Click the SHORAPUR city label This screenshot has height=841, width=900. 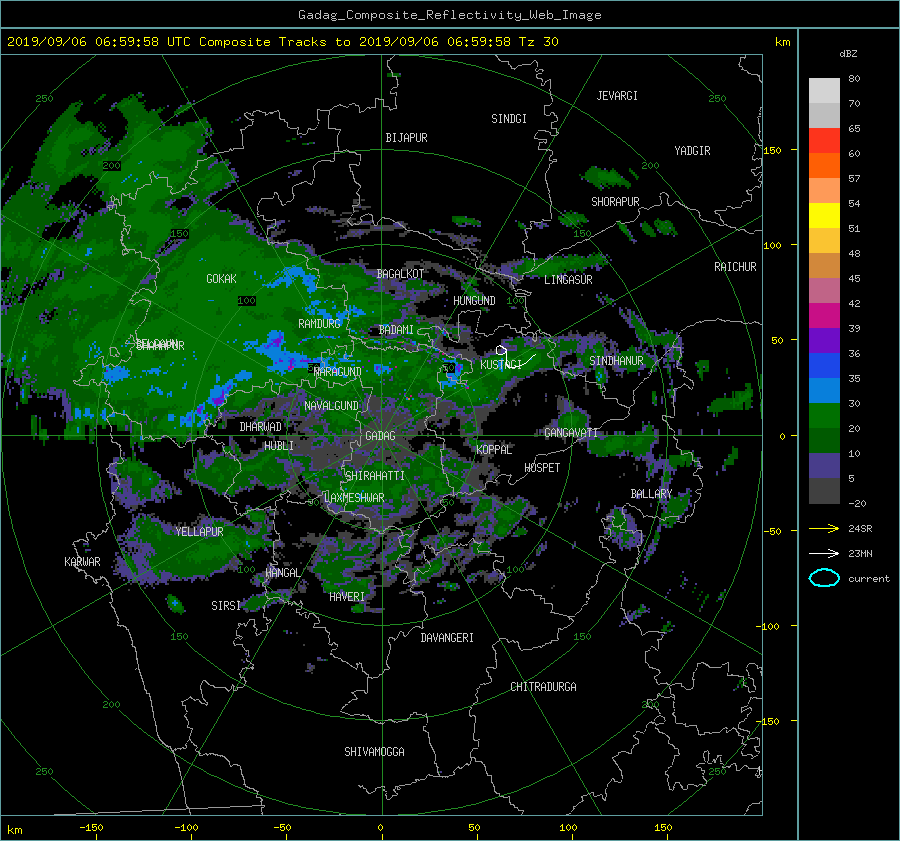(x=615, y=202)
